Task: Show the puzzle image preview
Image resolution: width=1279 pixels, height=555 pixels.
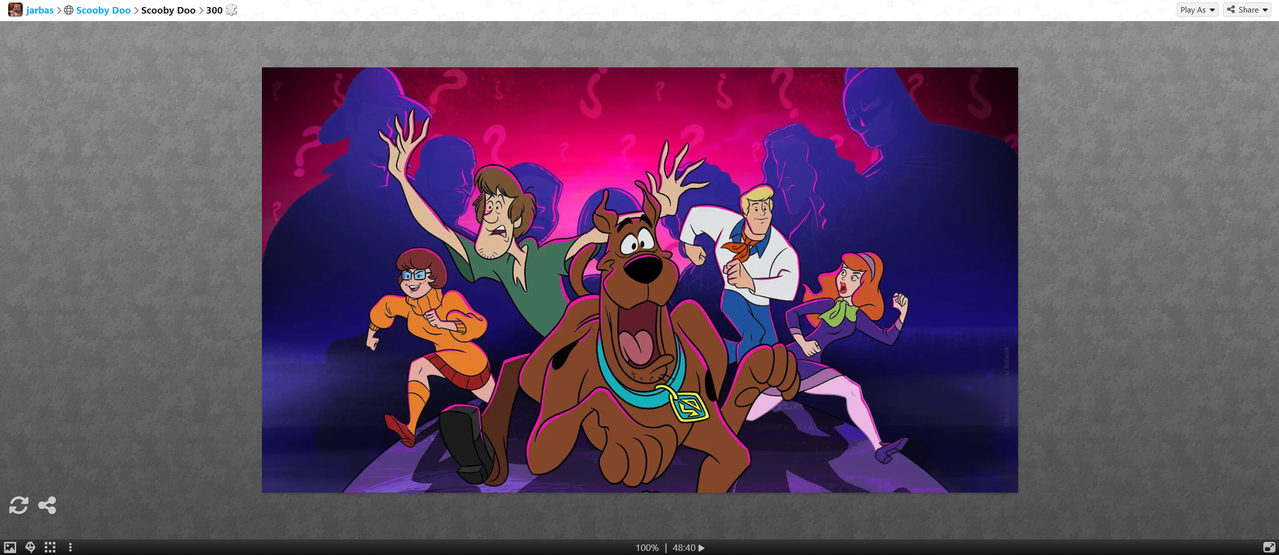Action: (x=10, y=547)
